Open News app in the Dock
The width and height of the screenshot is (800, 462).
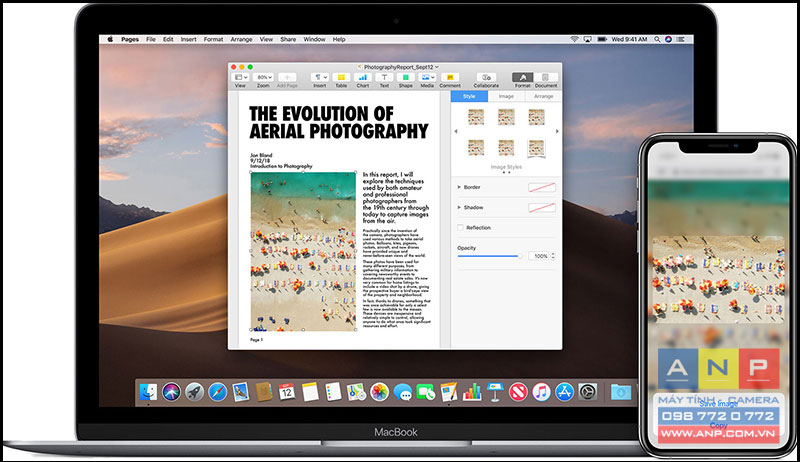[518, 392]
